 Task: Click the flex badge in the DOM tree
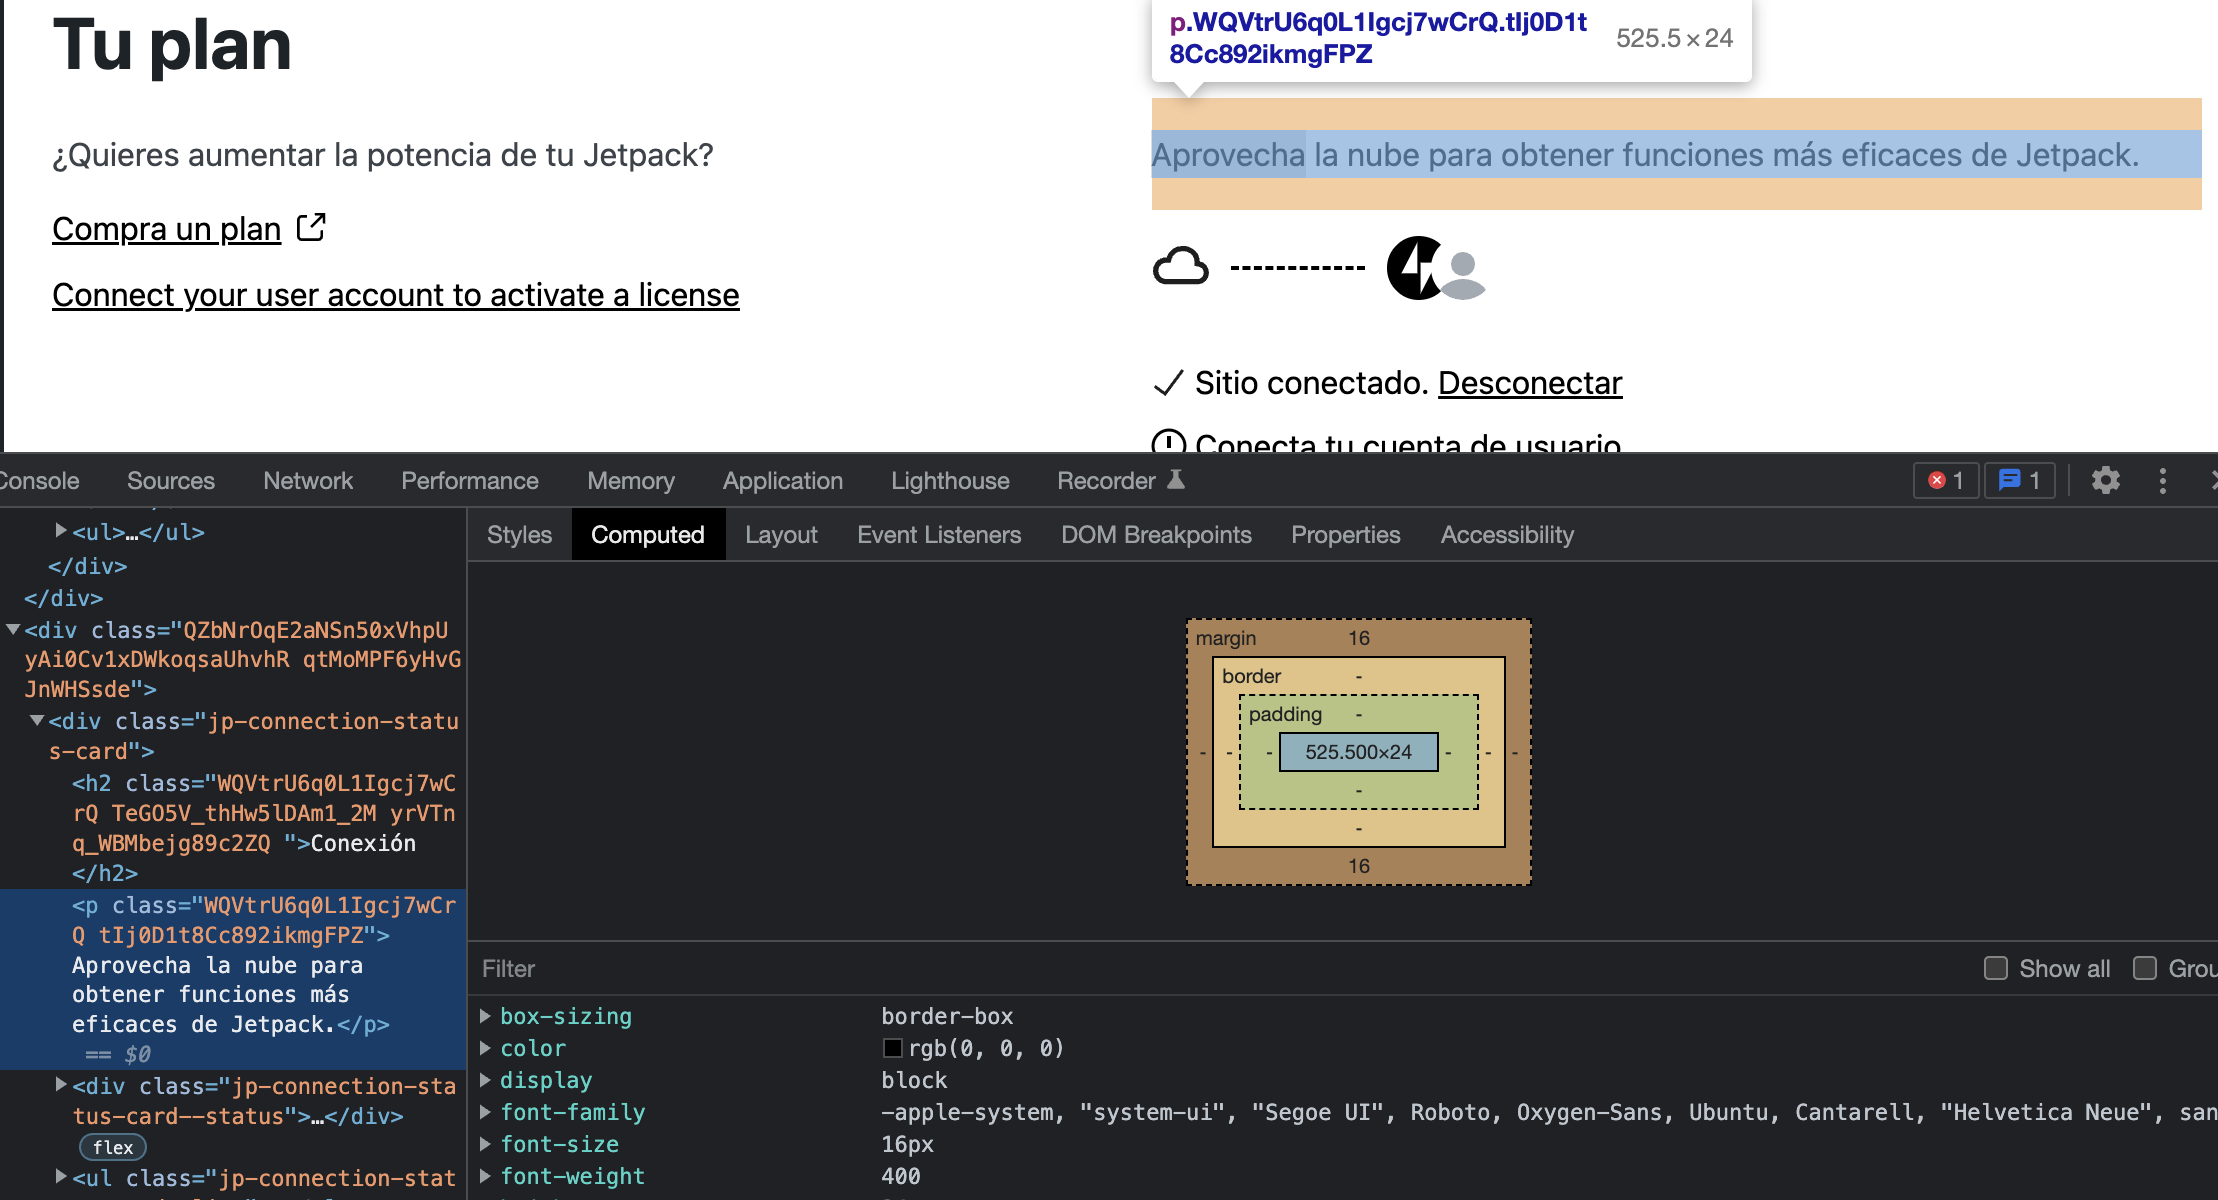point(113,1147)
